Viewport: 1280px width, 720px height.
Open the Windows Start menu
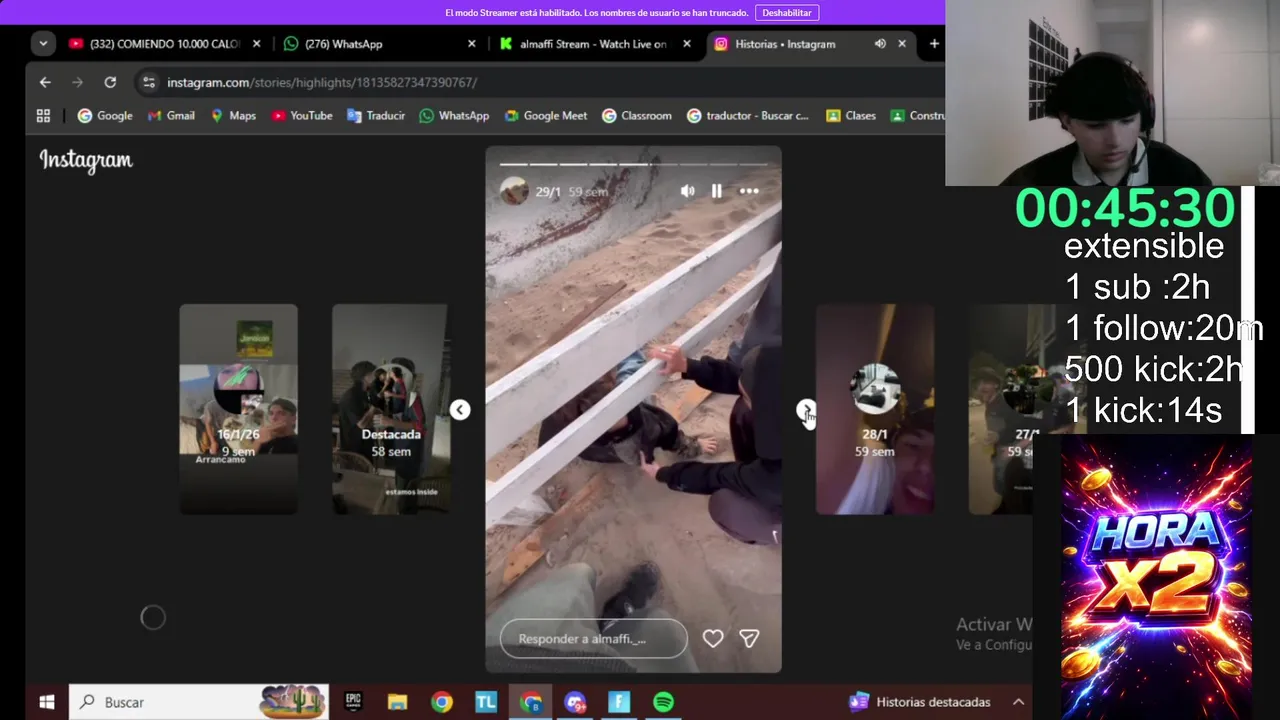point(46,702)
